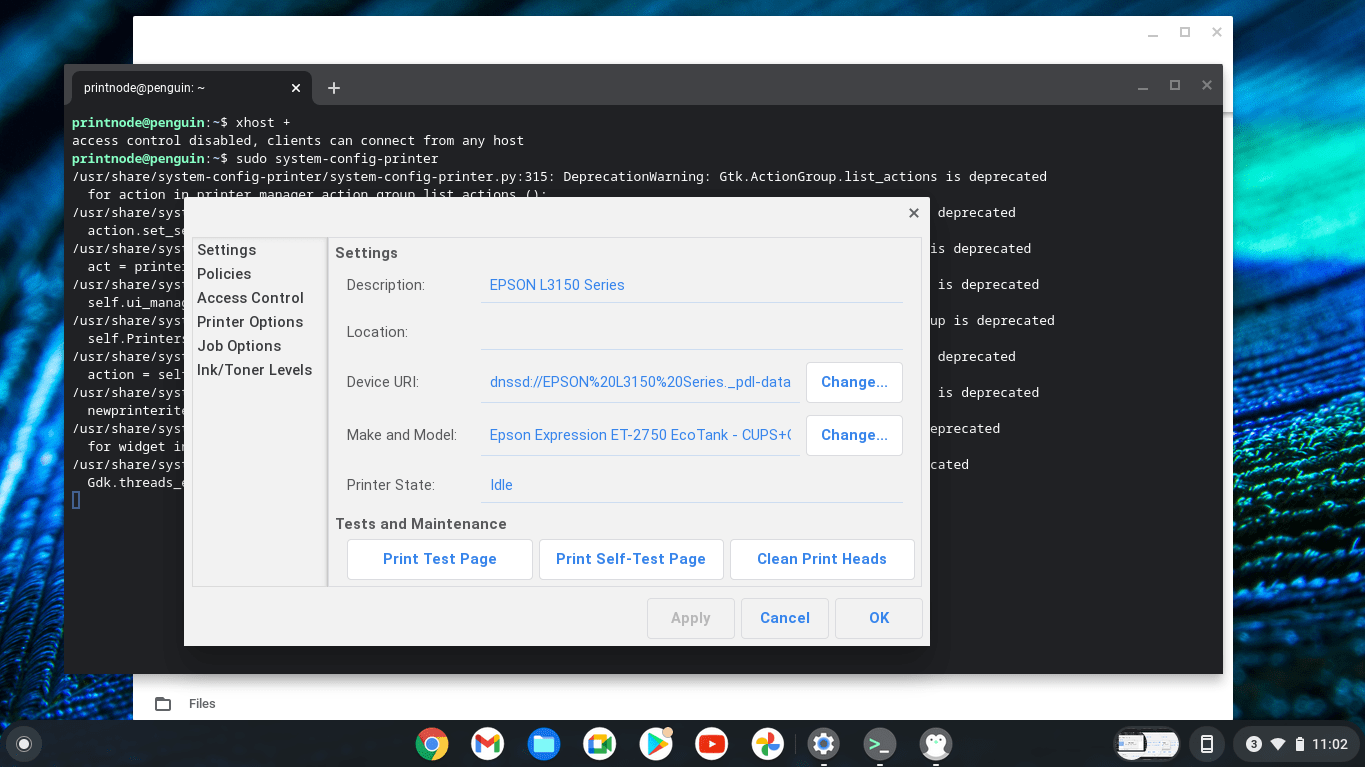Screen dimensions: 1365x767
Task: Click Print Self-Test Page button
Action: pyautogui.click(x=631, y=559)
